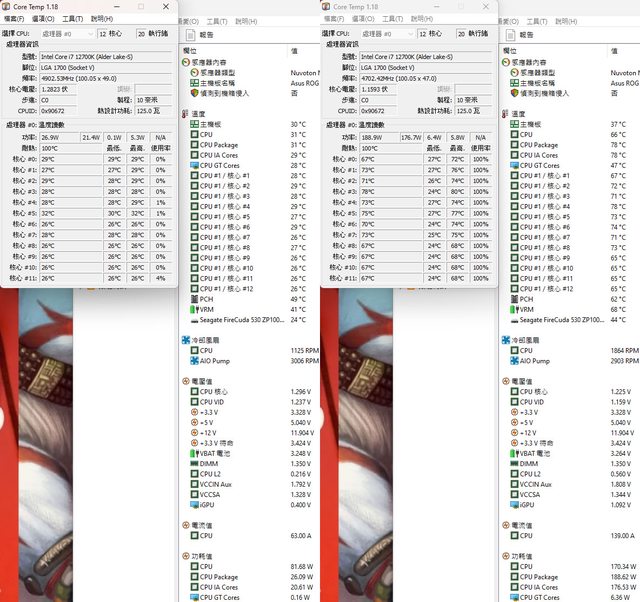The image size is (640, 602).
Task: Click the VRM icon showing 41 °C
Action: [195, 309]
